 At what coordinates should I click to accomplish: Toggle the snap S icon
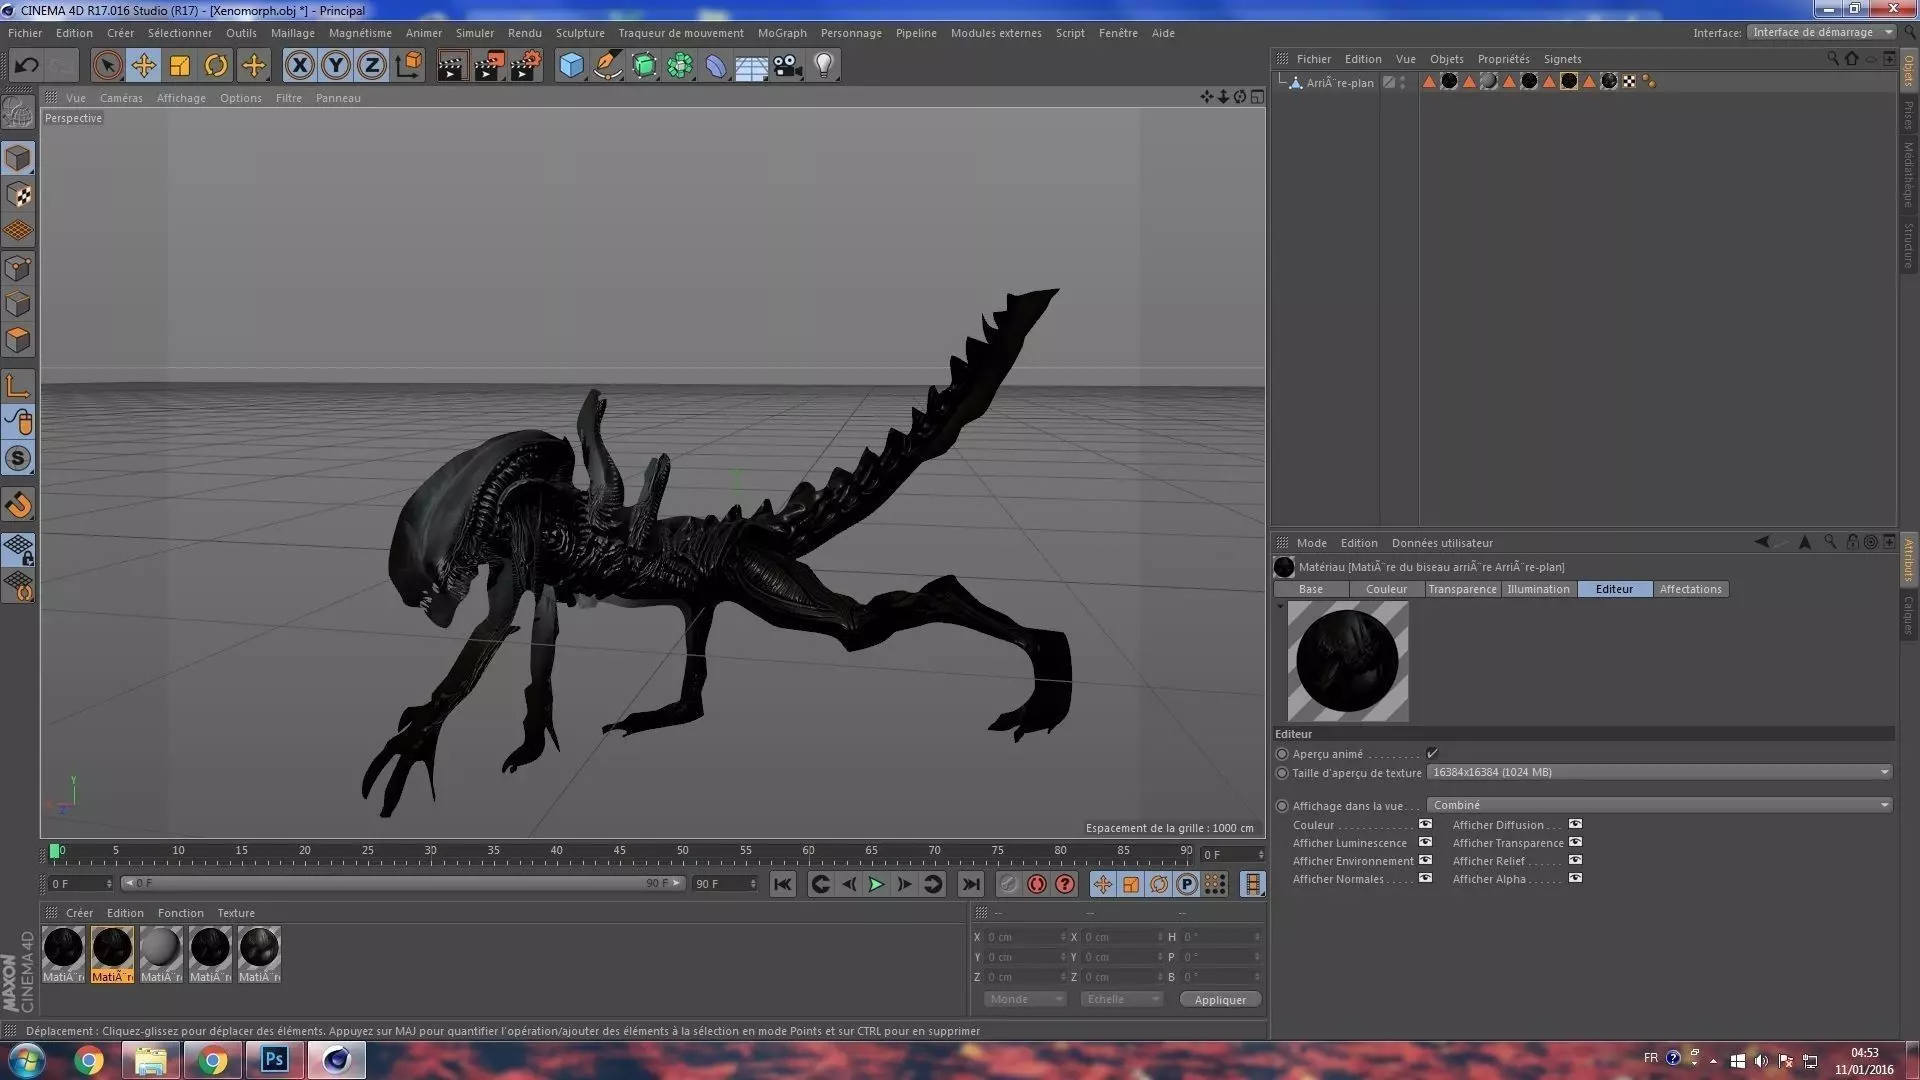tap(18, 458)
